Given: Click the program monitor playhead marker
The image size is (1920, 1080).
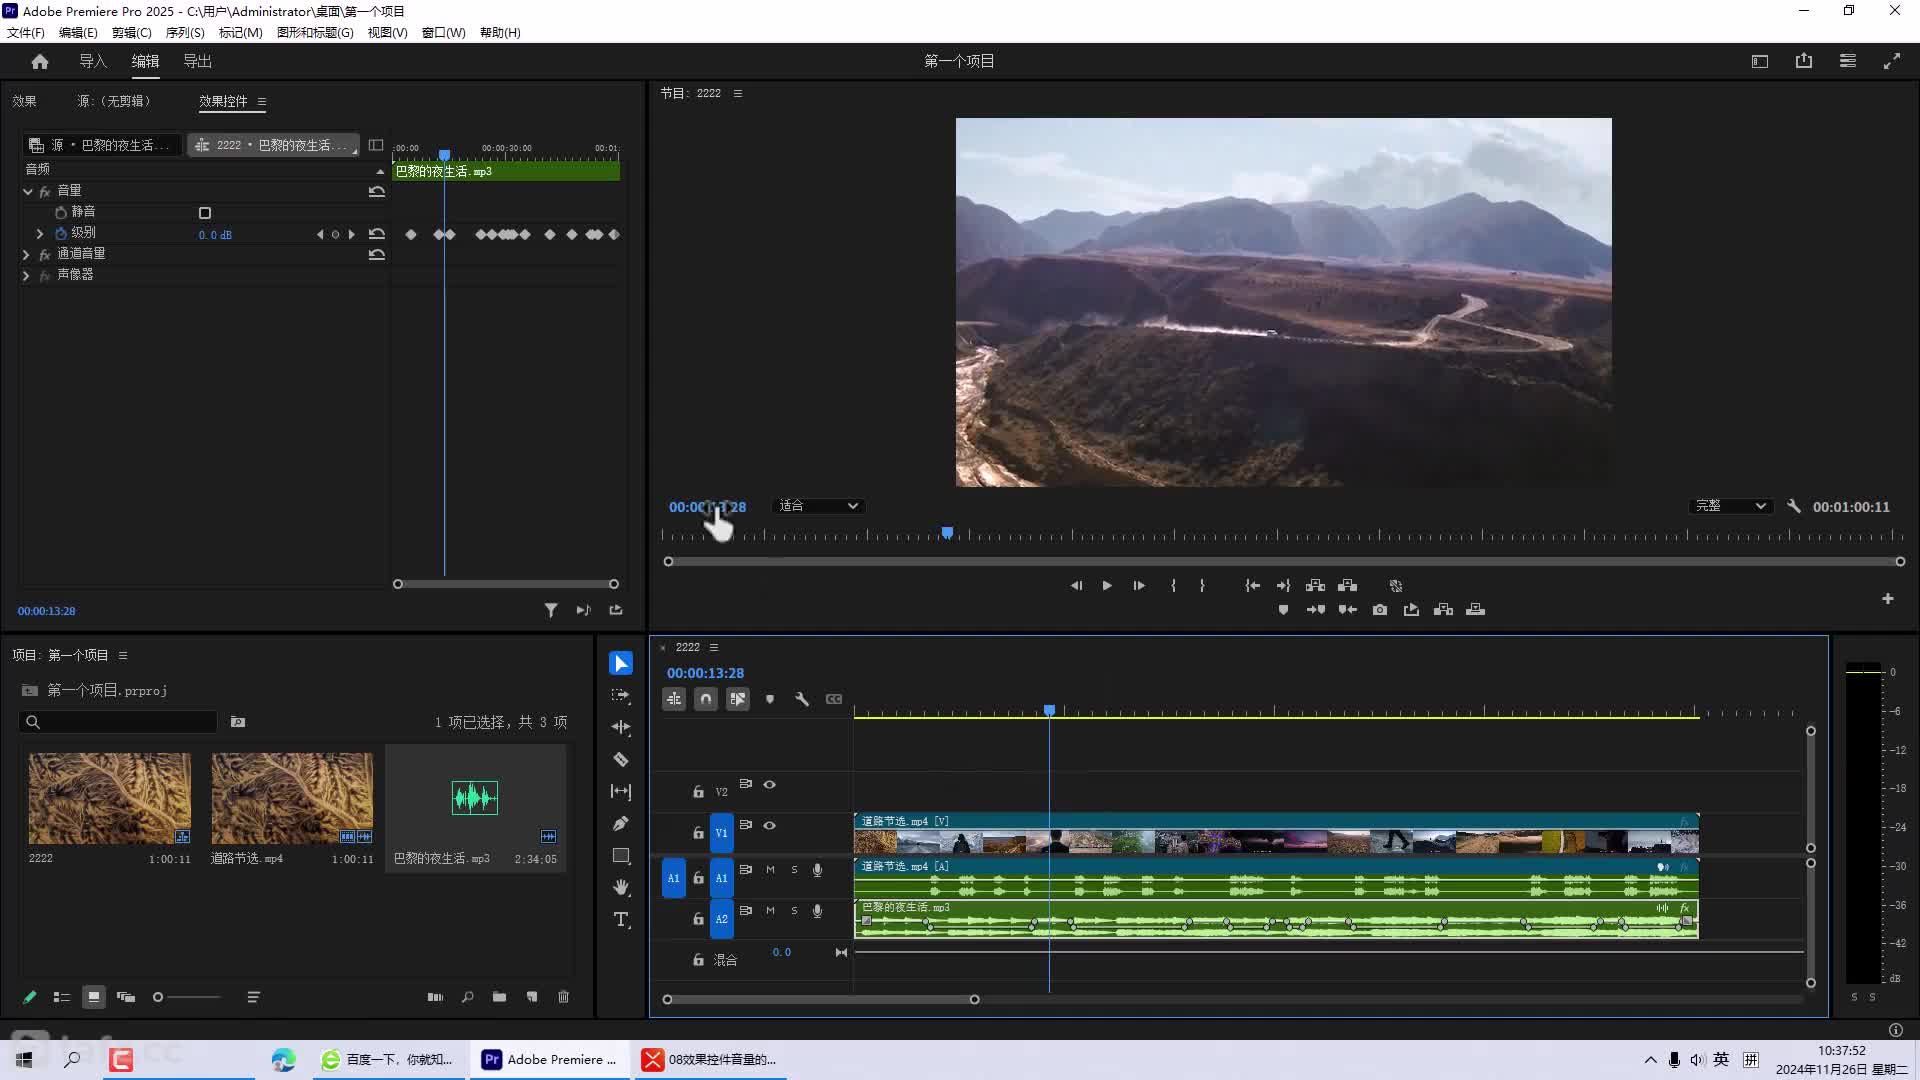Looking at the screenshot, I should 947,533.
